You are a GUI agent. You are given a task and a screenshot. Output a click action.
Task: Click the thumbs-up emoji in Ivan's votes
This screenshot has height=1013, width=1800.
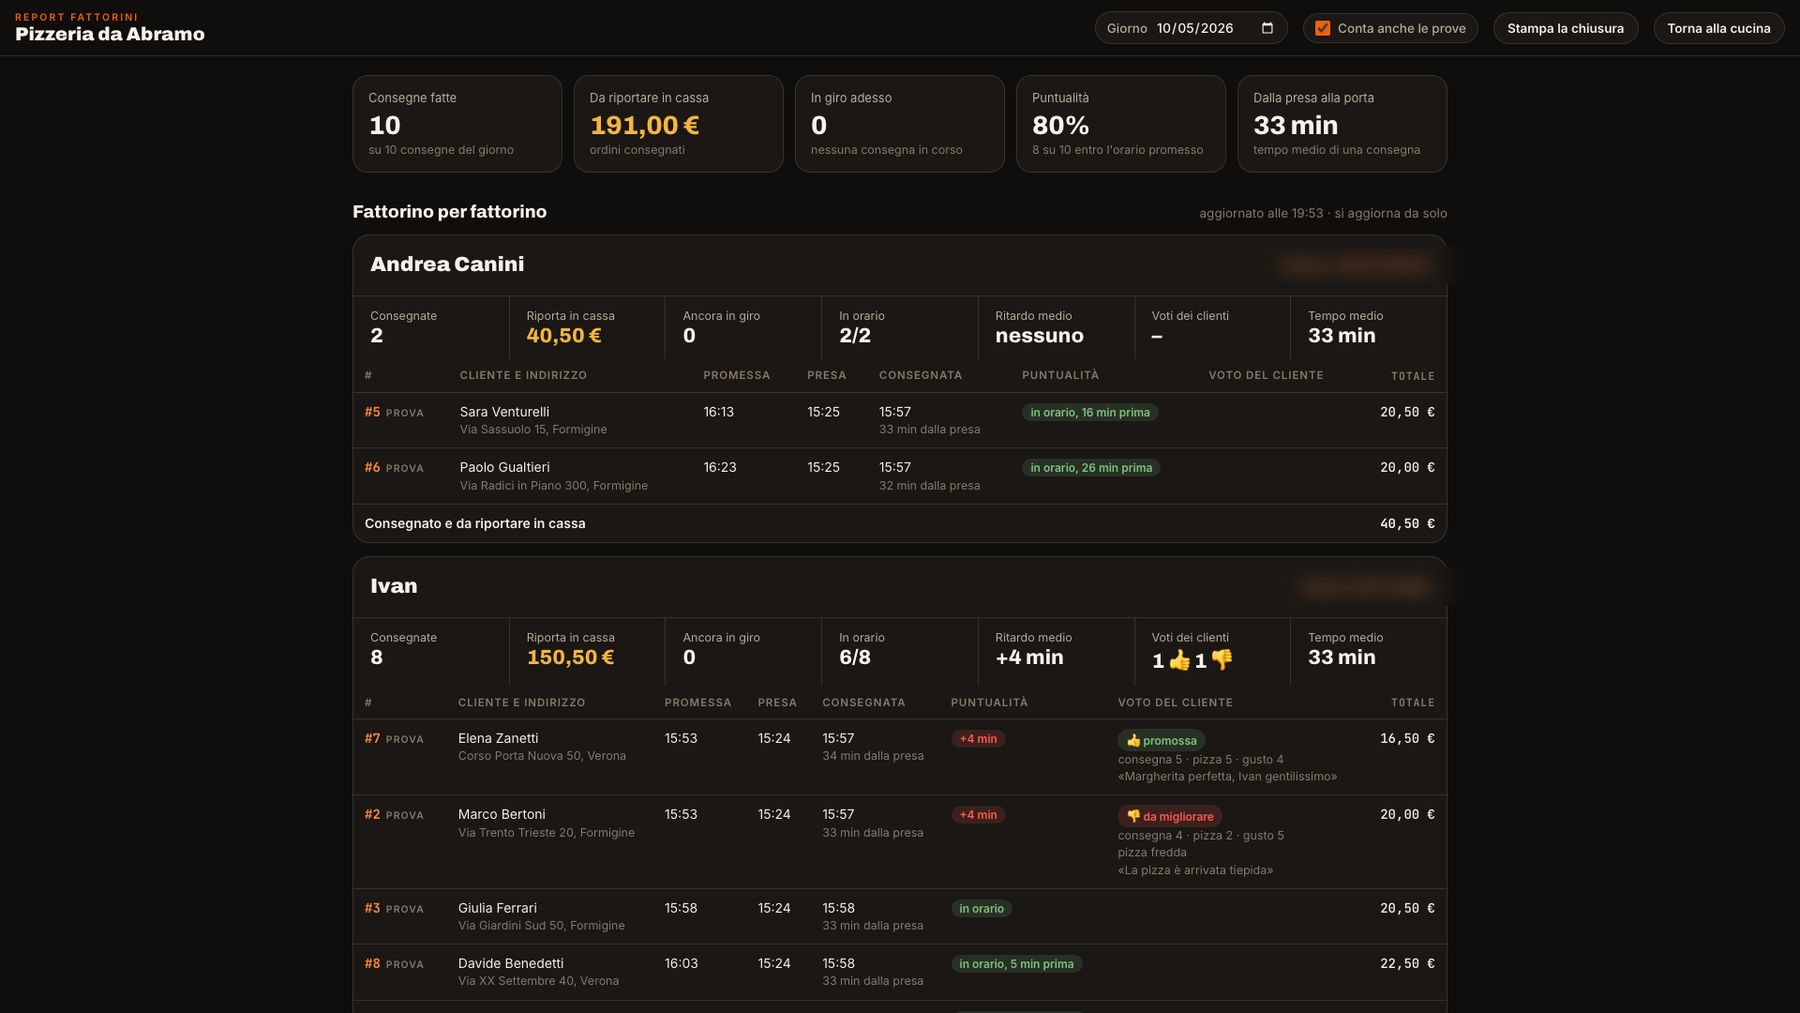coord(1179,660)
